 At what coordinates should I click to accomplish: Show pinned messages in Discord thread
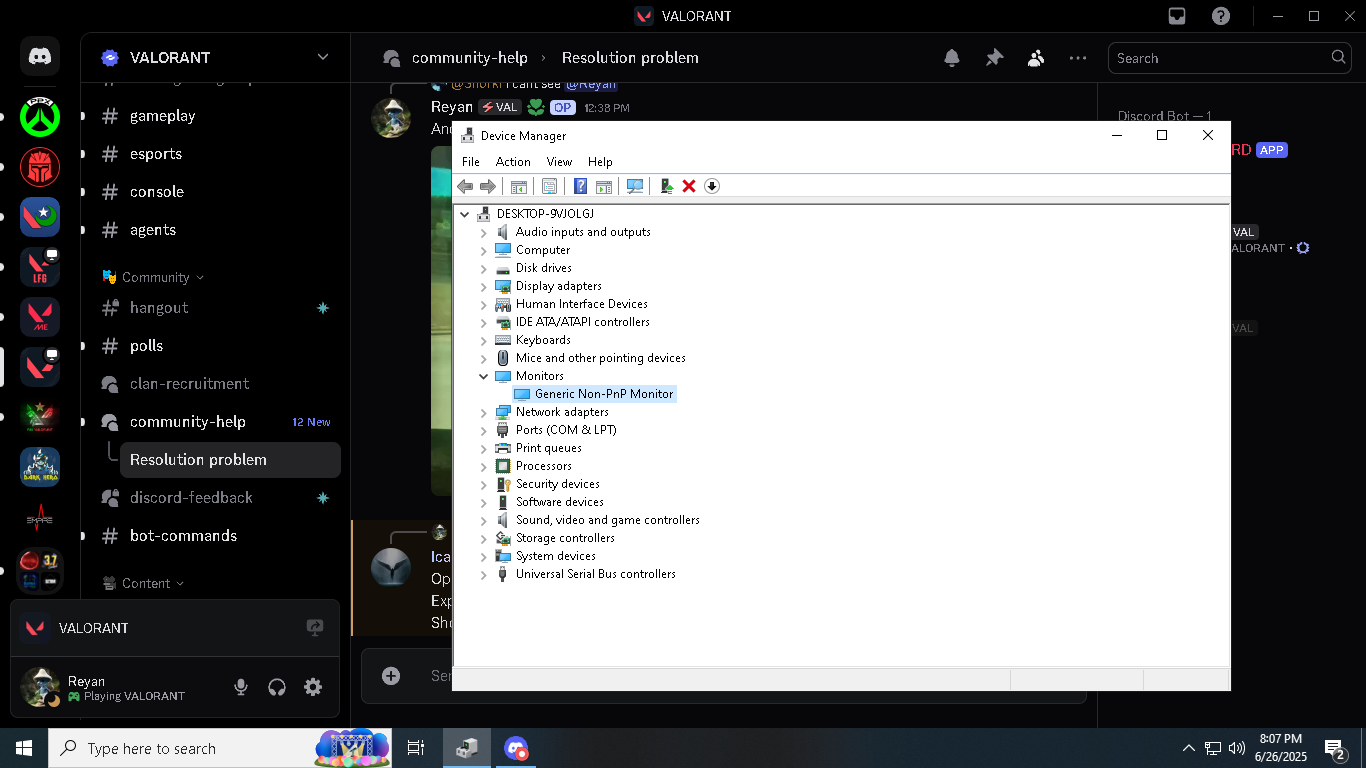994,58
